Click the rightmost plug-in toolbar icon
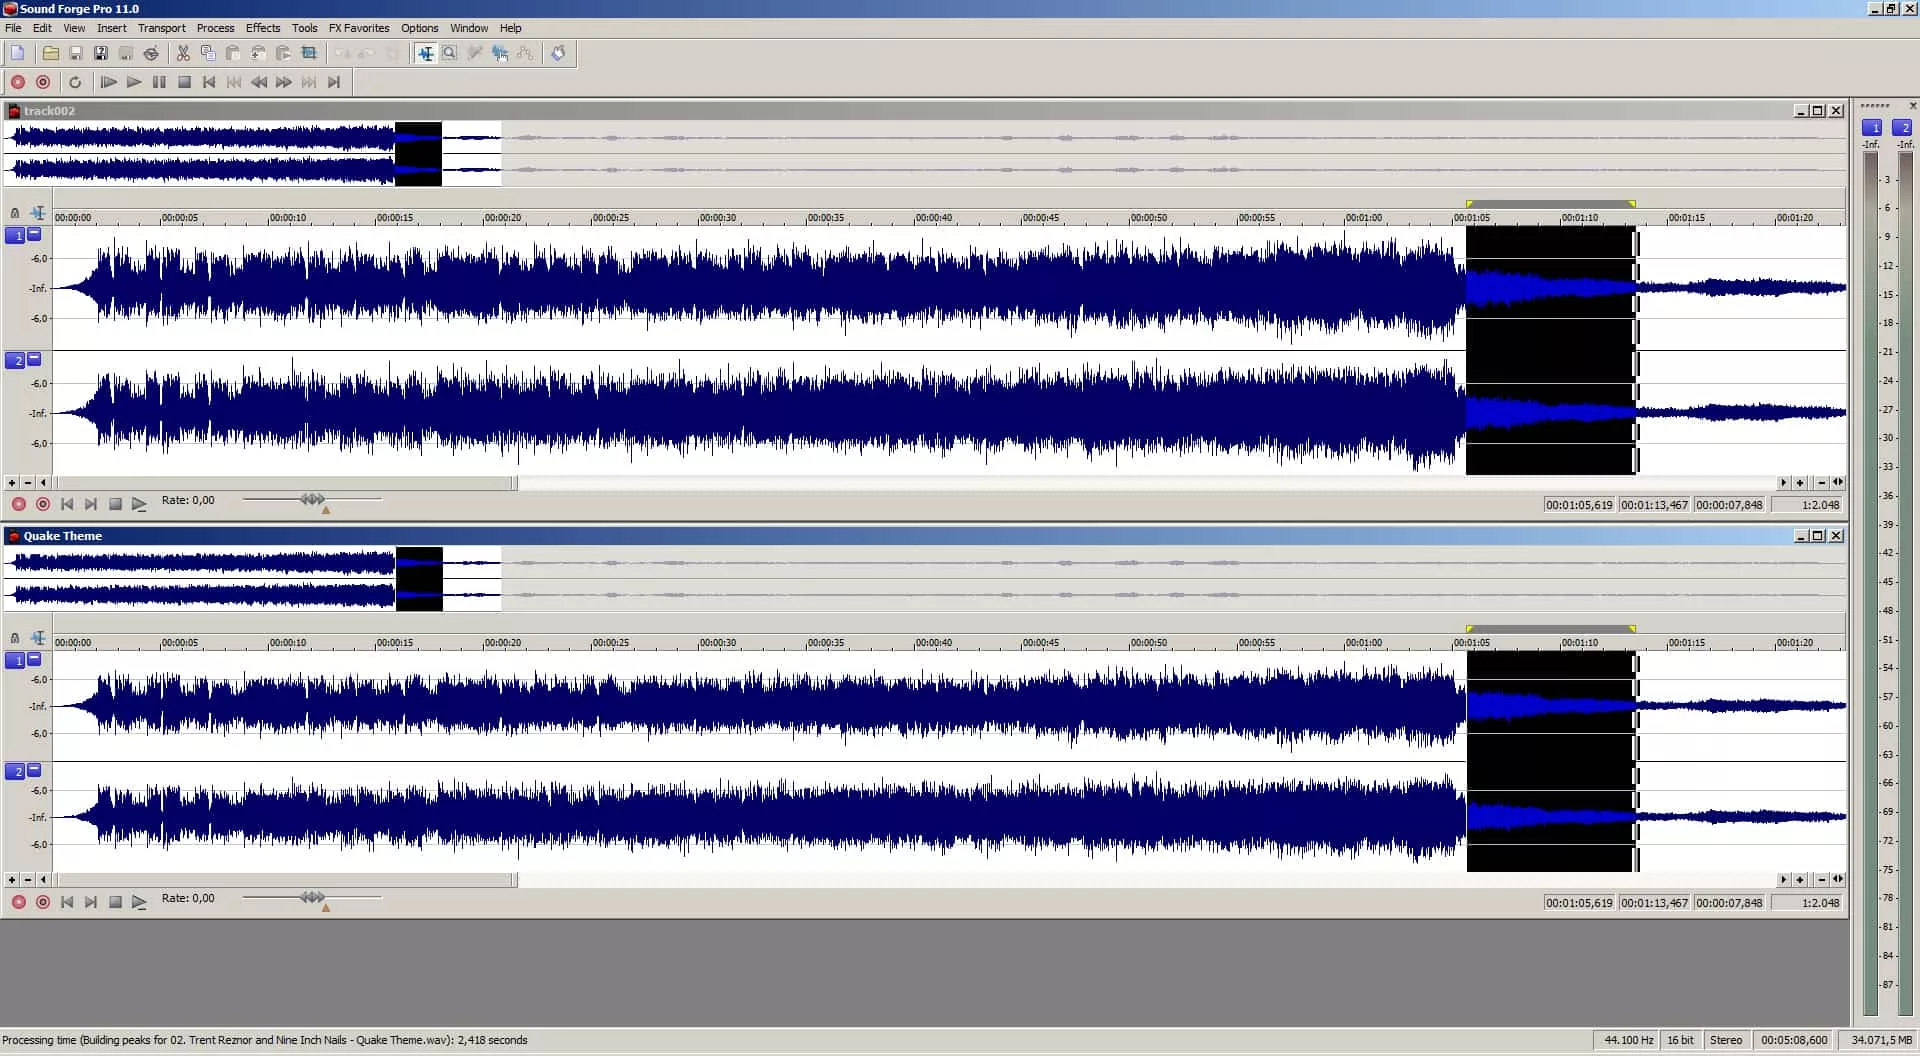The width and height of the screenshot is (1920, 1056). pyautogui.click(x=558, y=53)
